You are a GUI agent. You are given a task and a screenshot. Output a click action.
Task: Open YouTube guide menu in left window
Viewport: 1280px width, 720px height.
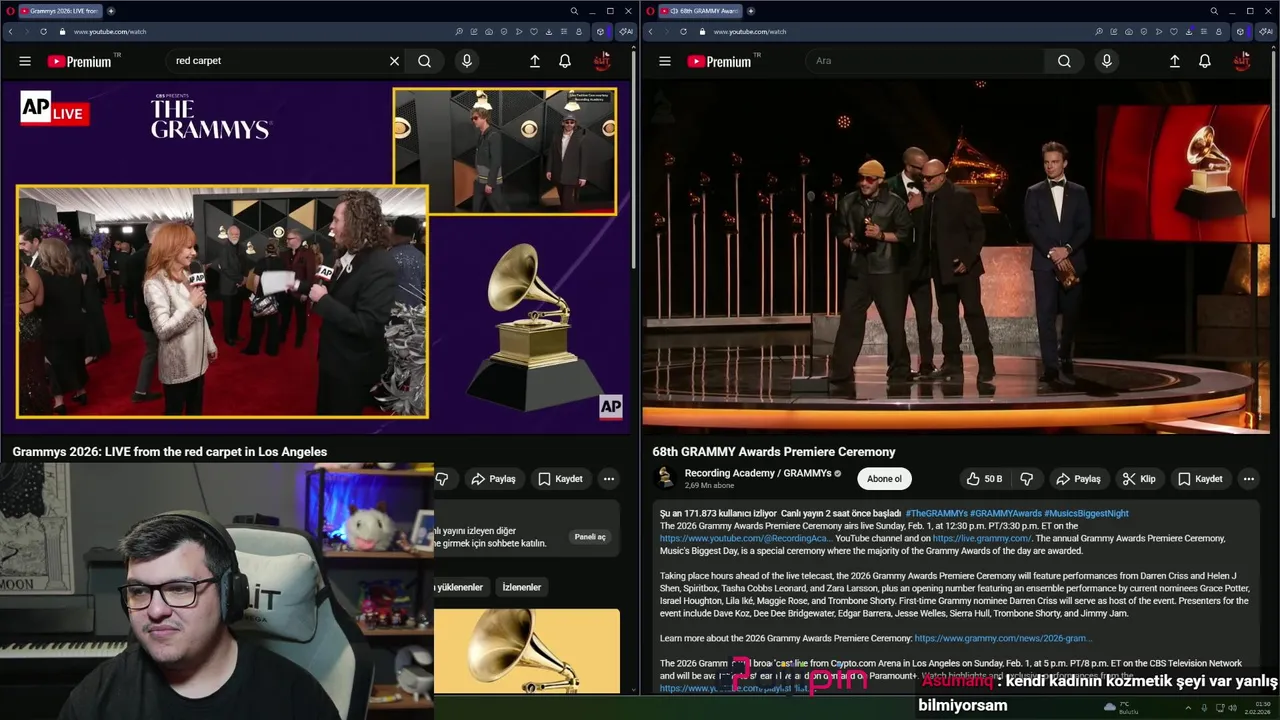[25, 61]
